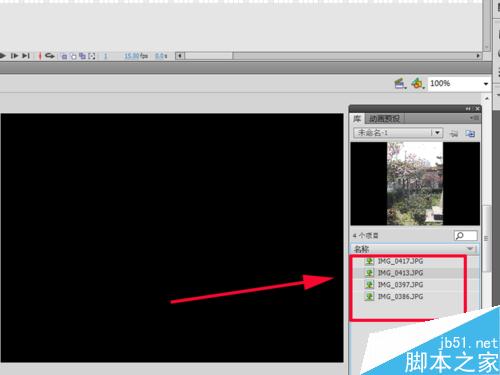Click the 4 个项目 item count label

click(365, 236)
